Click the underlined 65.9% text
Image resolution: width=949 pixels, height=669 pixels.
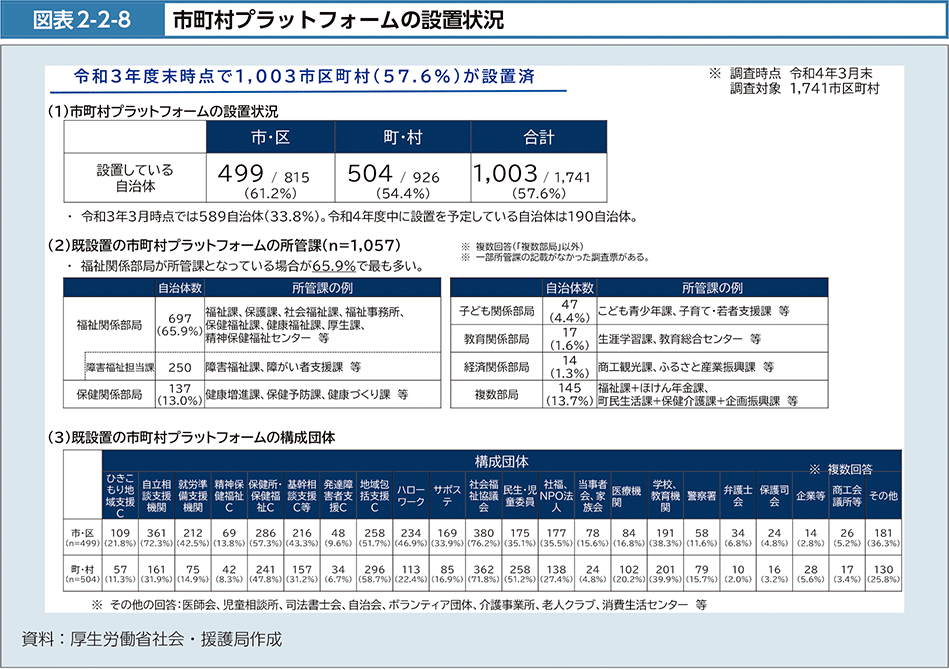click(x=334, y=266)
